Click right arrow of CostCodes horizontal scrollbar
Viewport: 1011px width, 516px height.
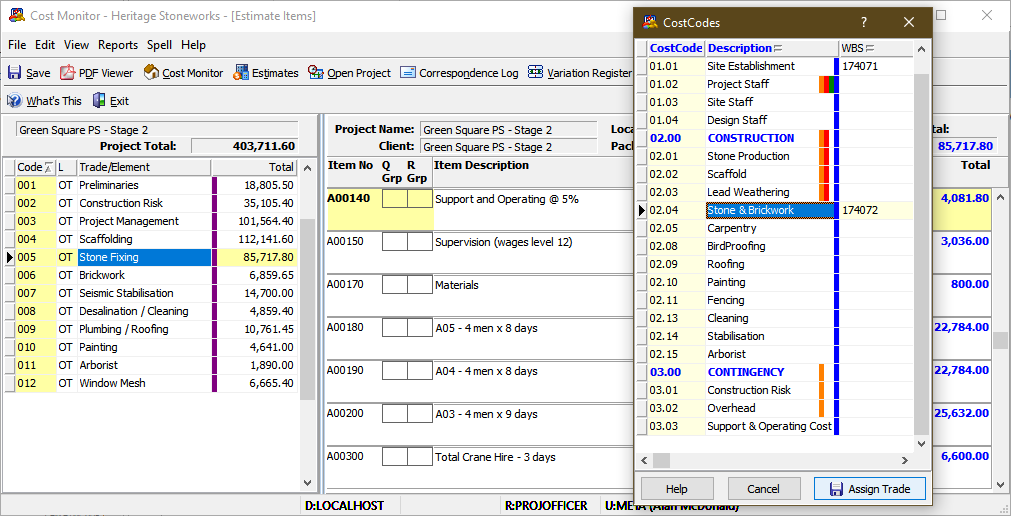point(905,461)
